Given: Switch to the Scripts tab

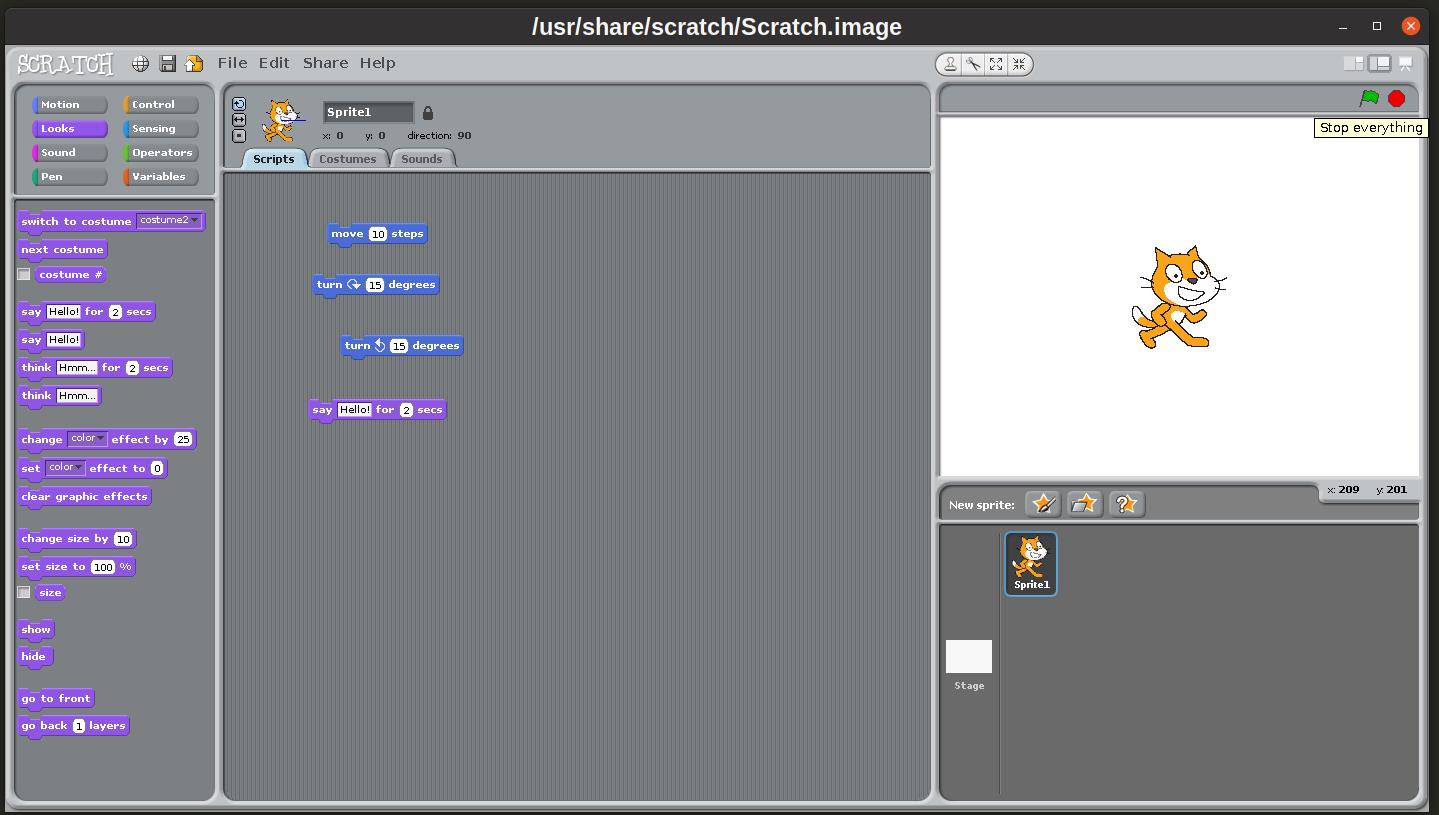Looking at the screenshot, I should tap(274, 159).
